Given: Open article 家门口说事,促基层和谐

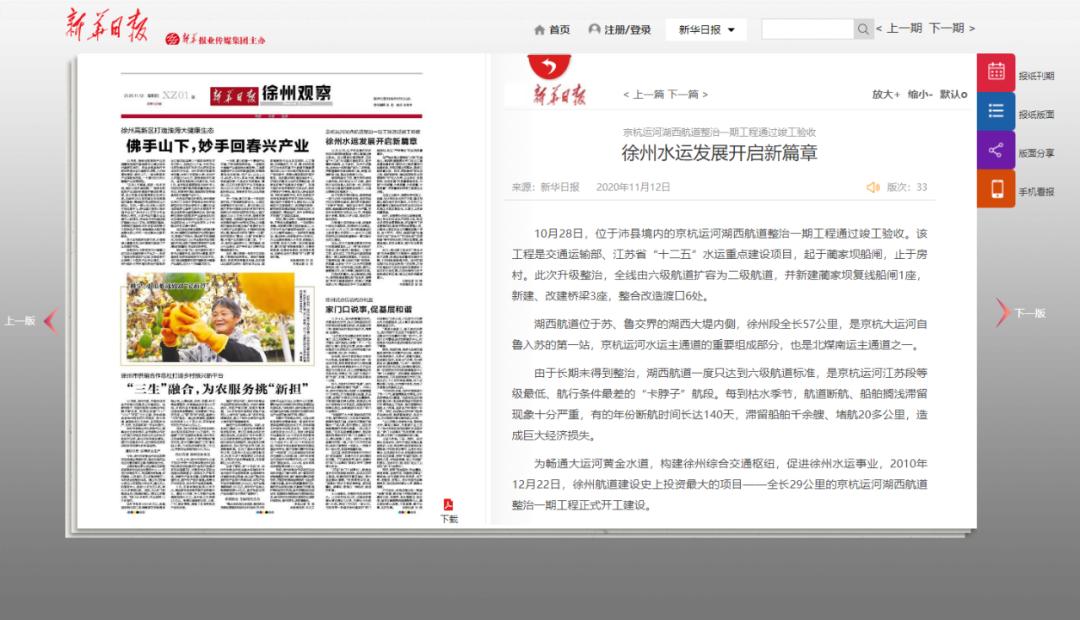Looking at the screenshot, I should click(x=368, y=309).
